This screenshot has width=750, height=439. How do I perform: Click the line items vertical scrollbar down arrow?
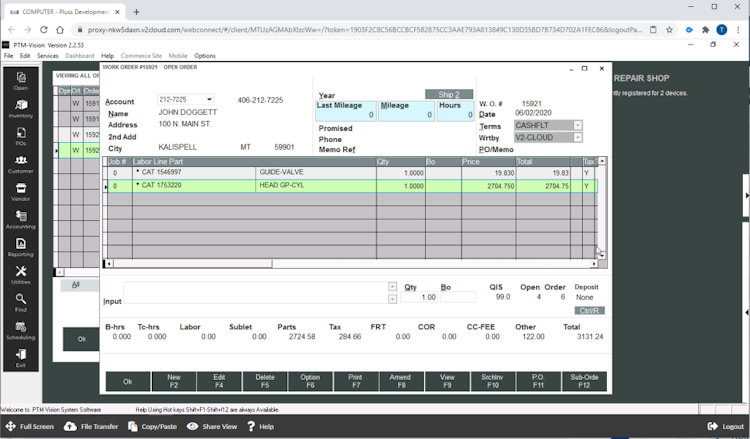pos(602,255)
